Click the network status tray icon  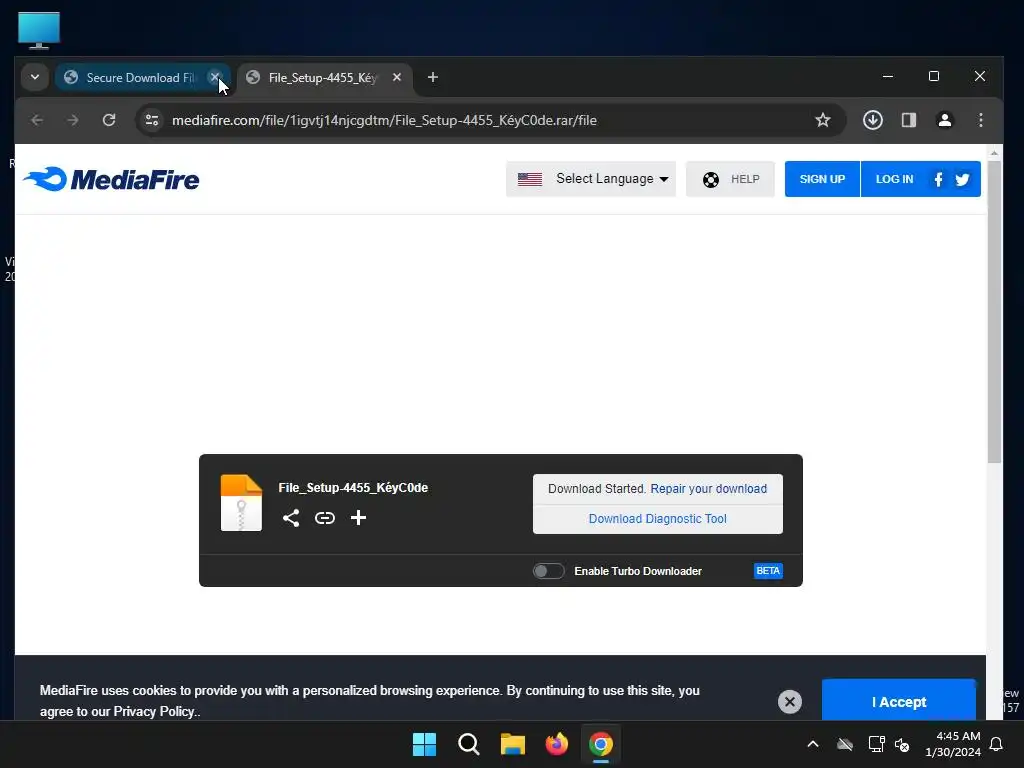point(876,744)
